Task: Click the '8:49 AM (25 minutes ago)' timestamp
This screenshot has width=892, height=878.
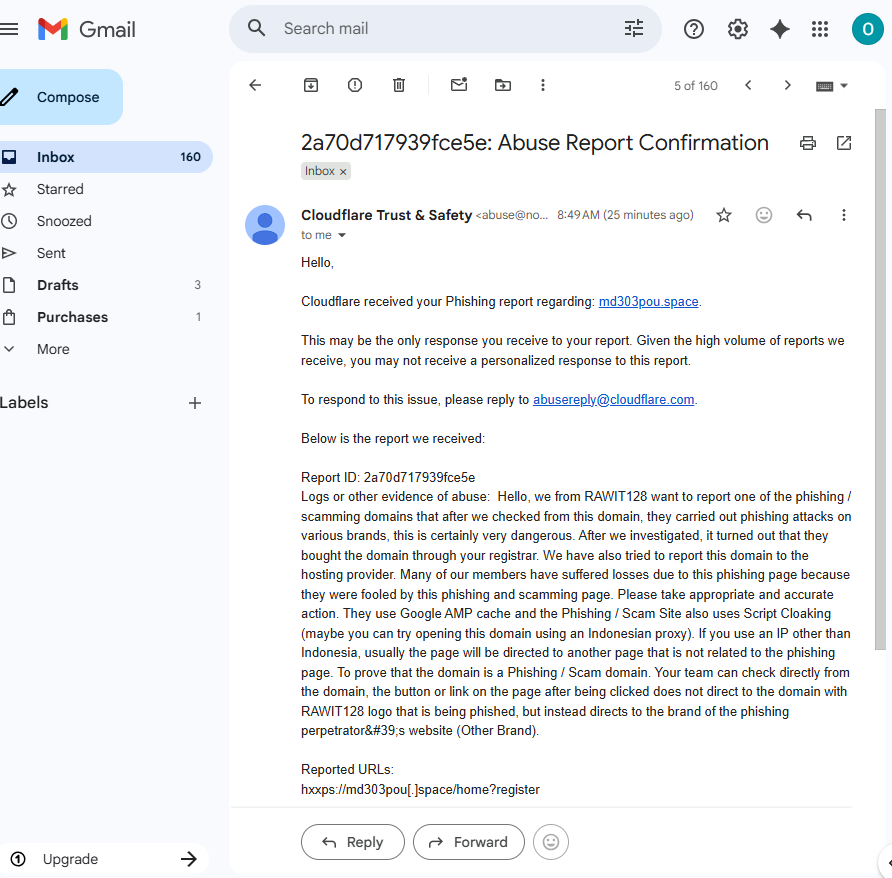Action: click(625, 215)
